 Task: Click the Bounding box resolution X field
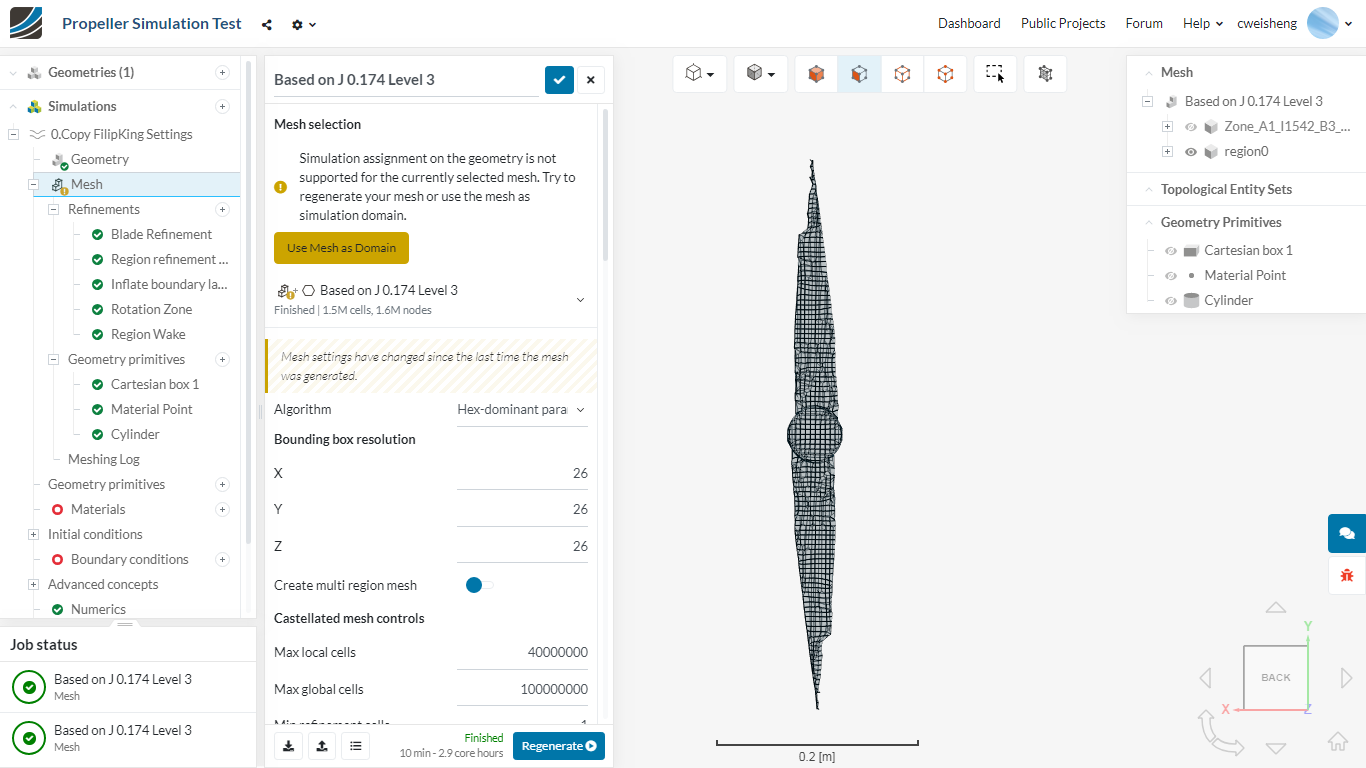pyautogui.click(x=522, y=473)
